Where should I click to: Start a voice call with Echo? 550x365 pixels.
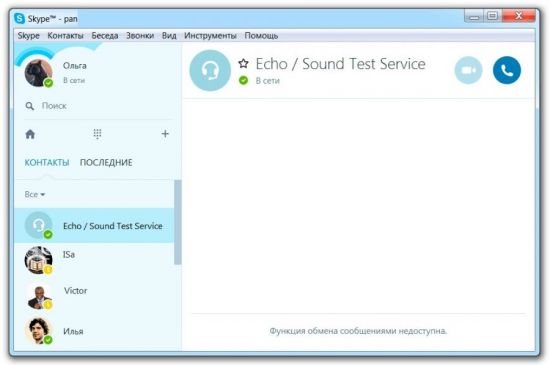pos(507,70)
